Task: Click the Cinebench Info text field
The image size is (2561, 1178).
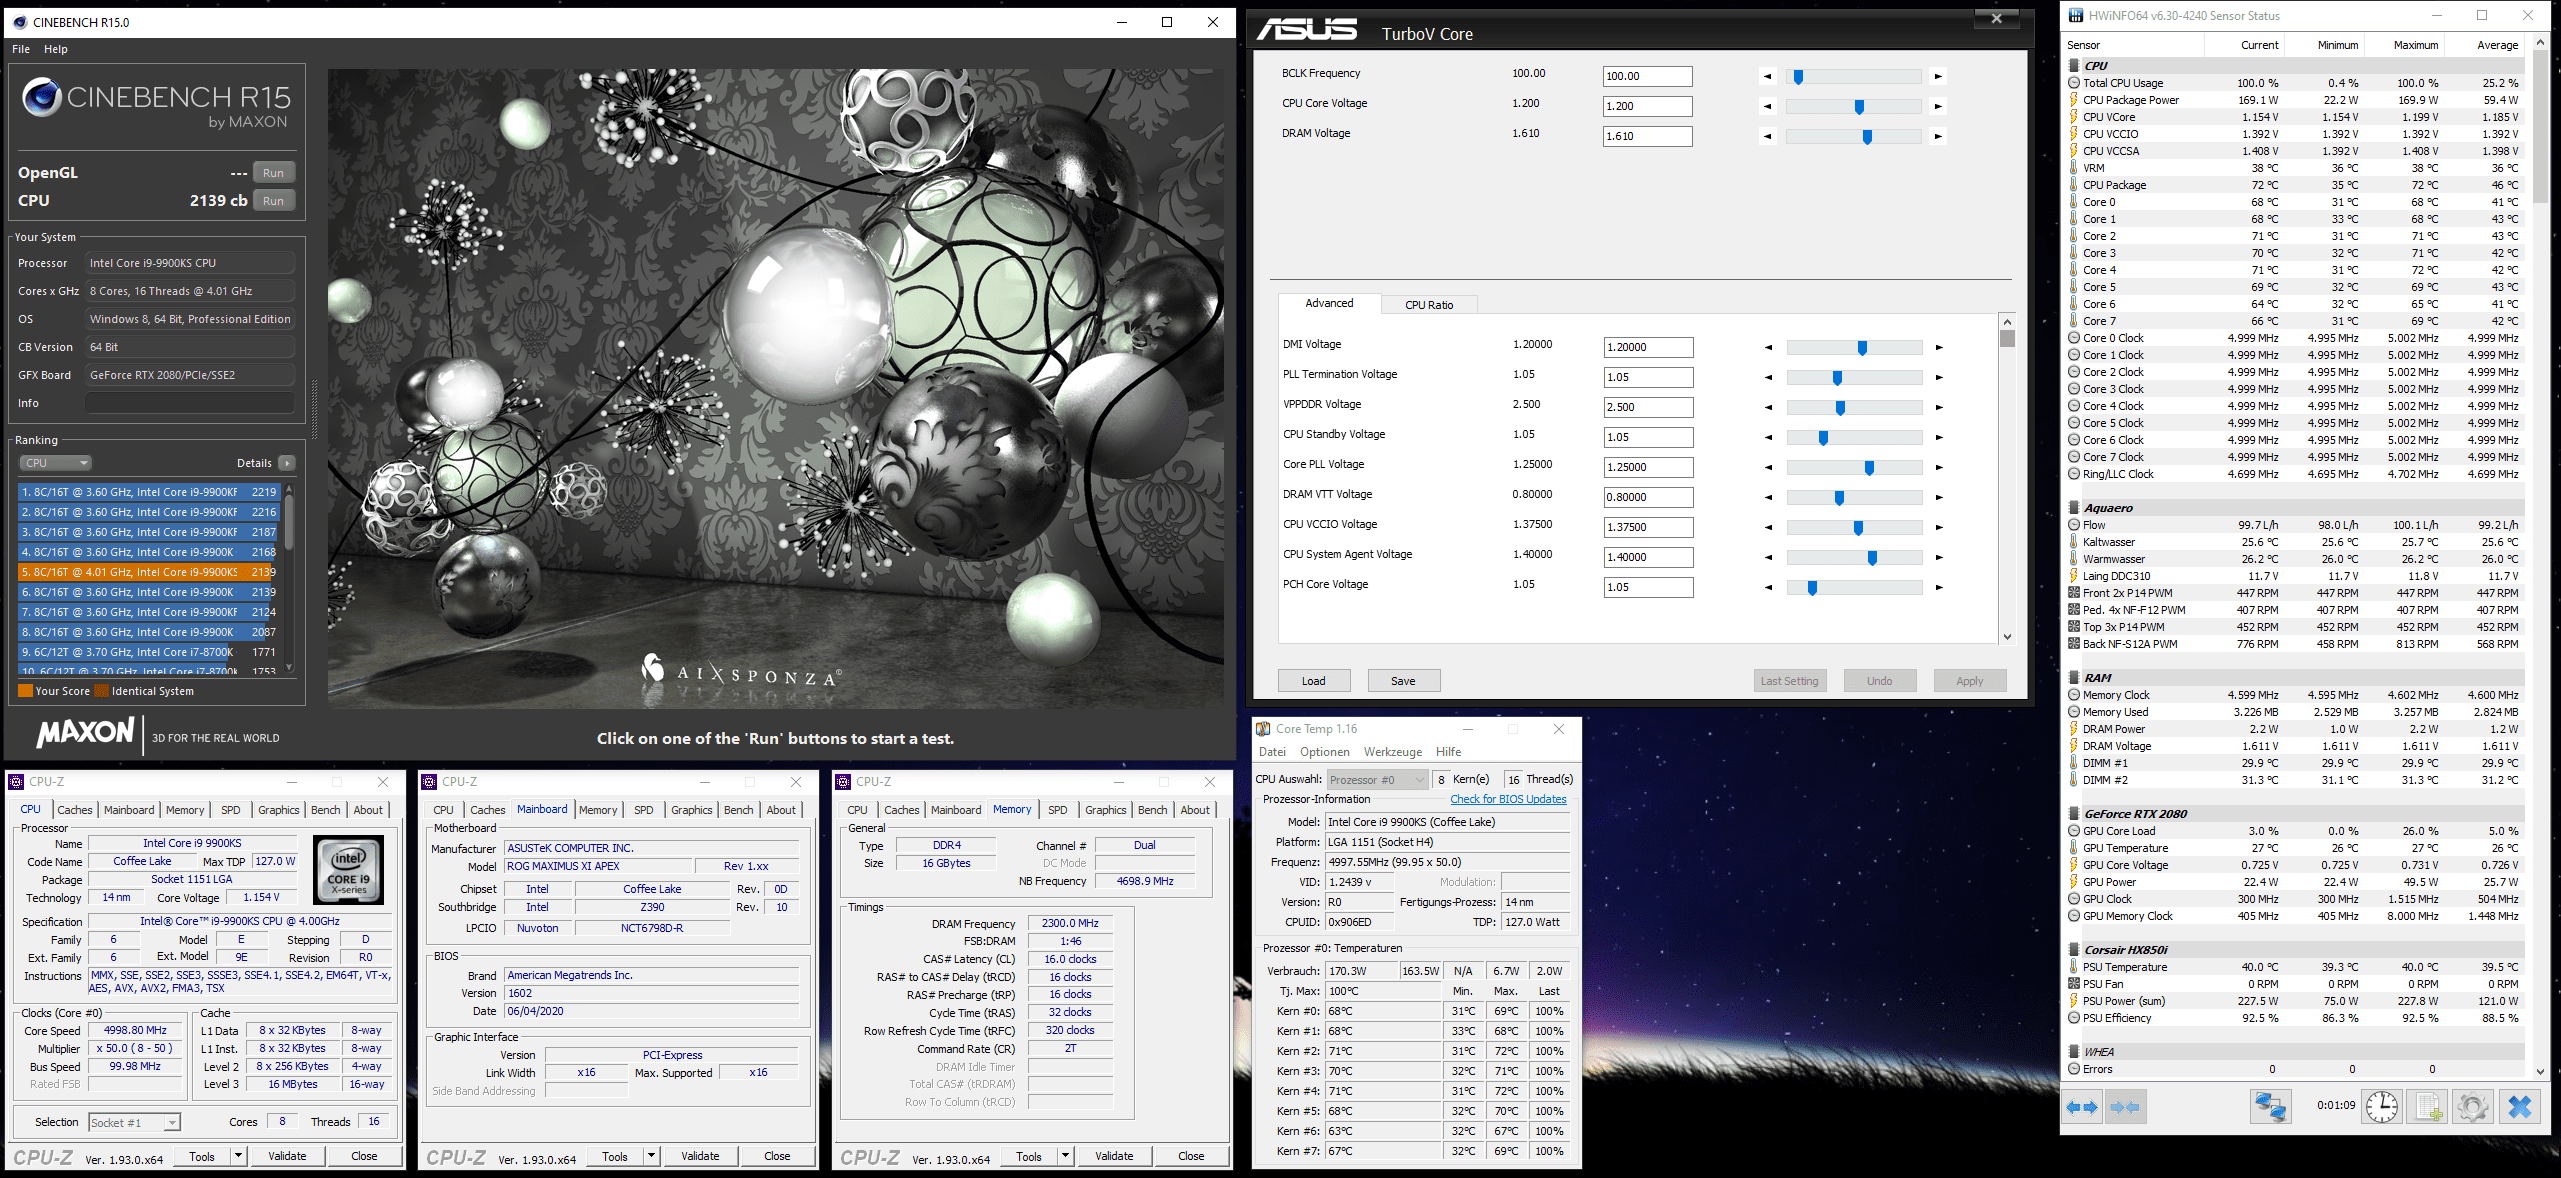Action: (190, 403)
